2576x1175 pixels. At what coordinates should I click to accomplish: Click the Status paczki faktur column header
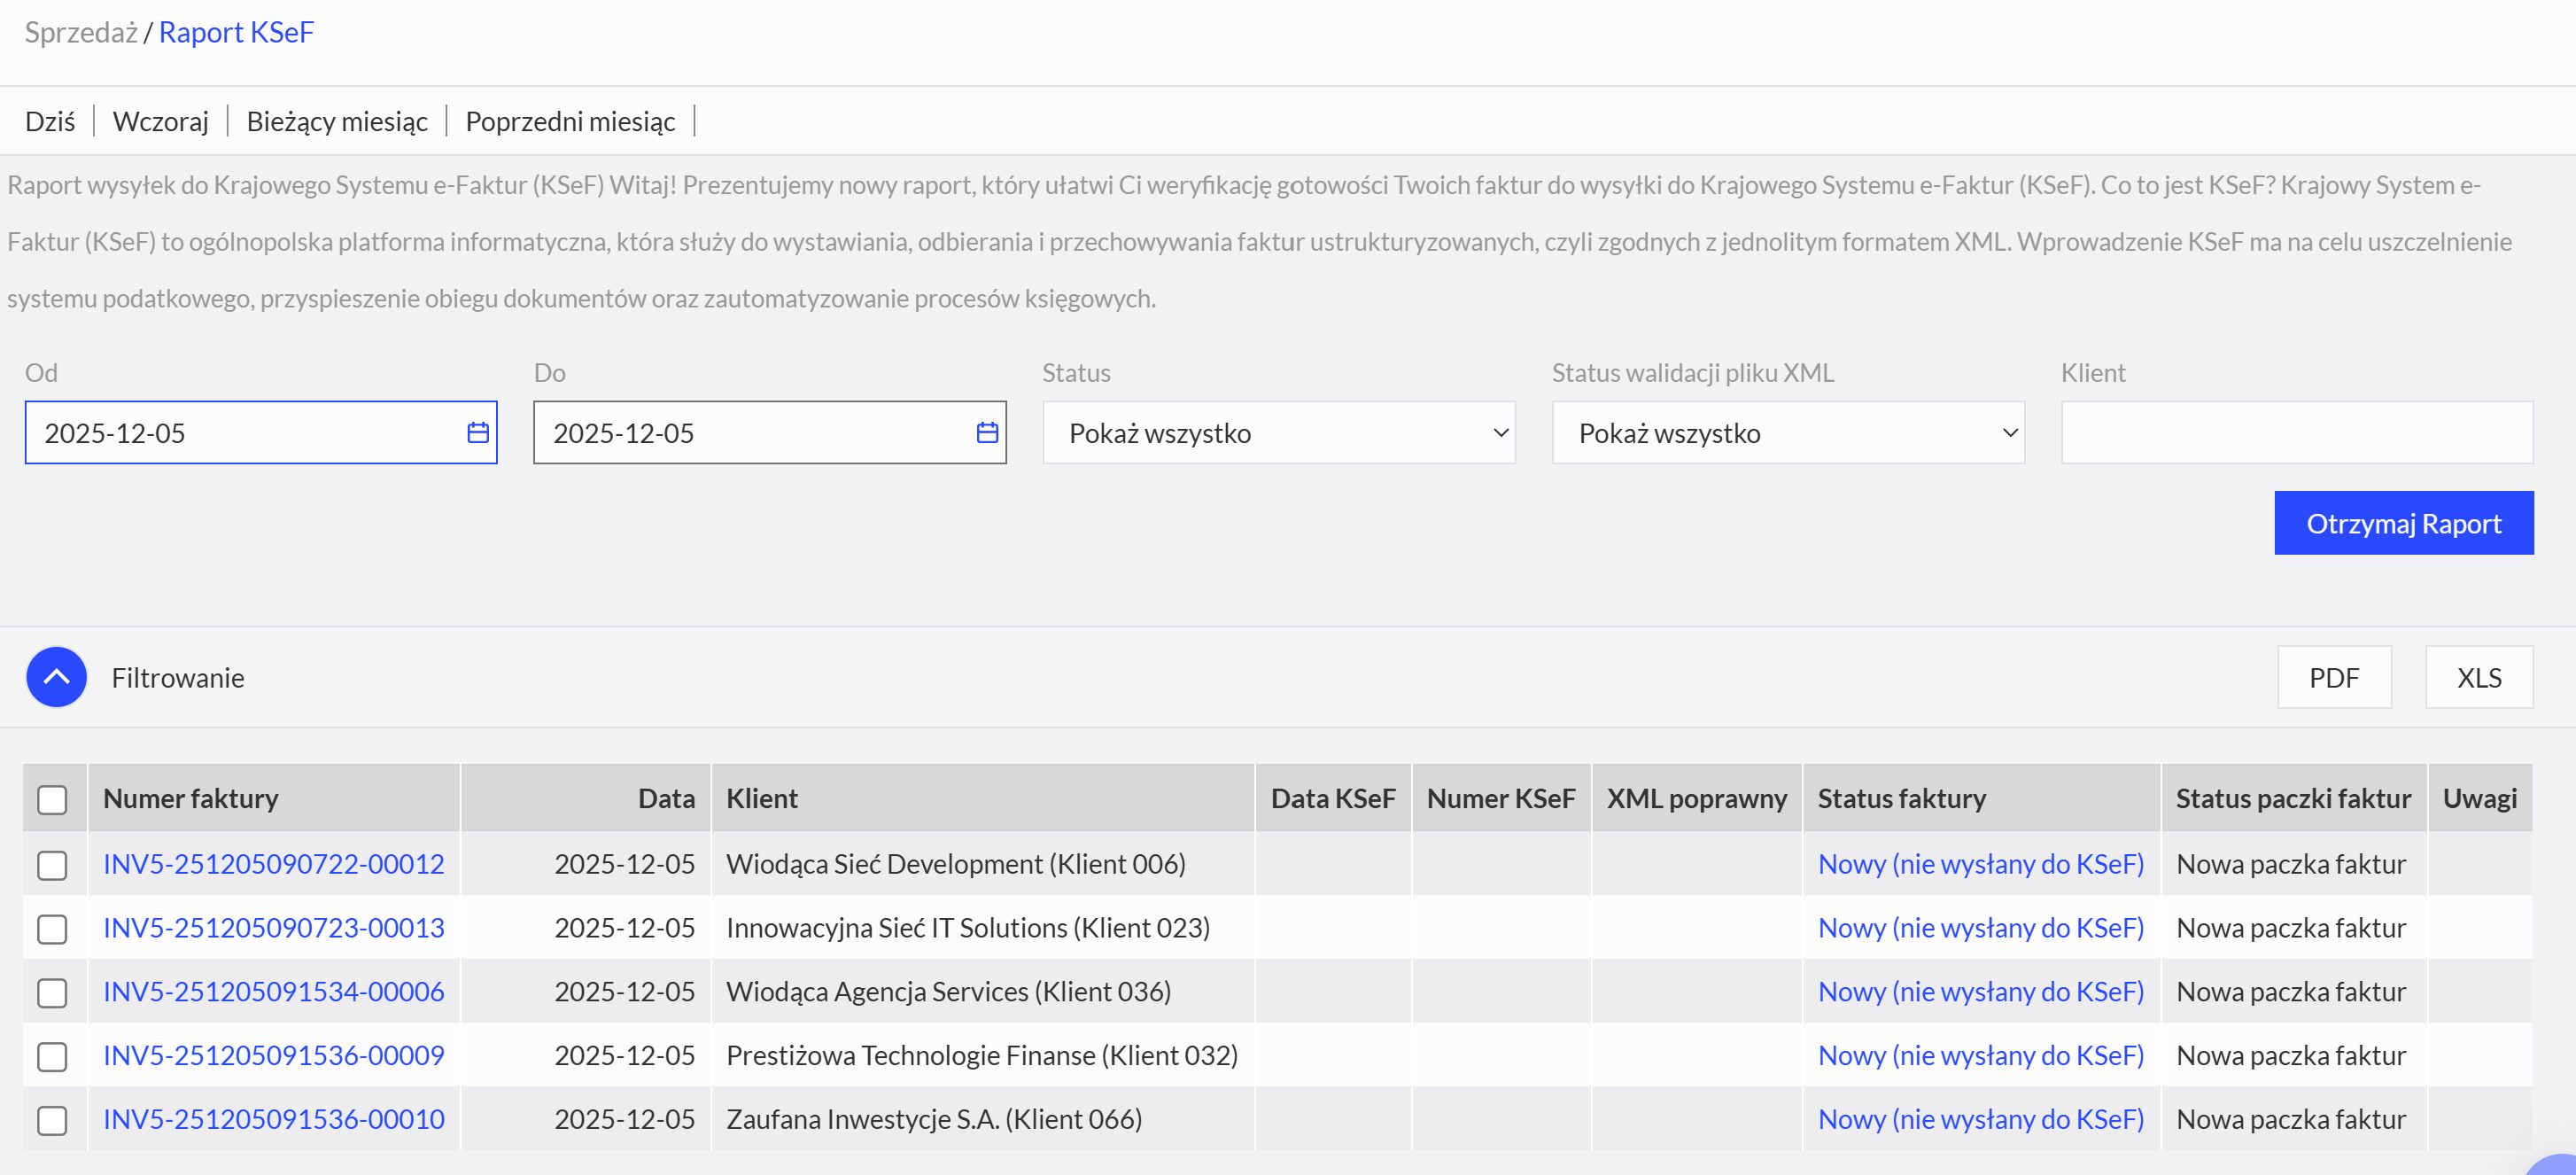pyautogui.click(x=2294, y=799)
